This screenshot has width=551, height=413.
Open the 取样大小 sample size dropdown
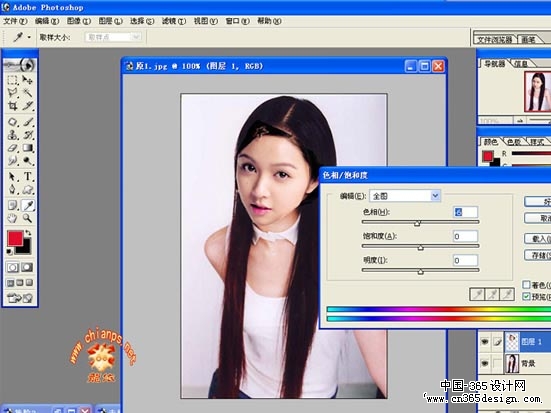[x=113, y=37]
